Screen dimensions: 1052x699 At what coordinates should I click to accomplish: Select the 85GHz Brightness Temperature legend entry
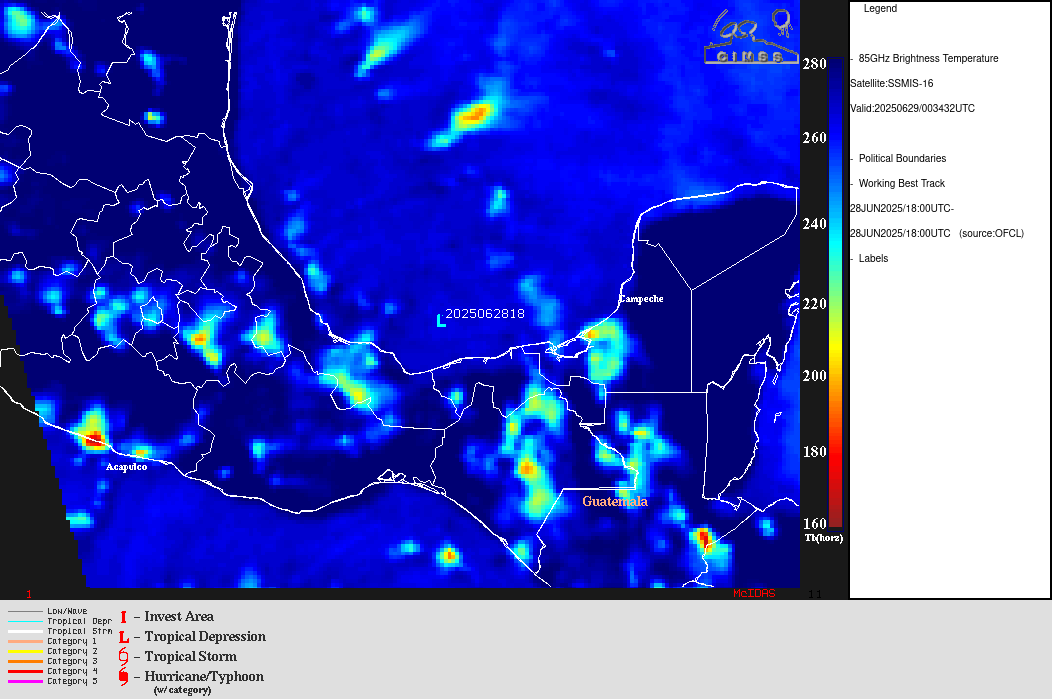(x=928, y=59)
